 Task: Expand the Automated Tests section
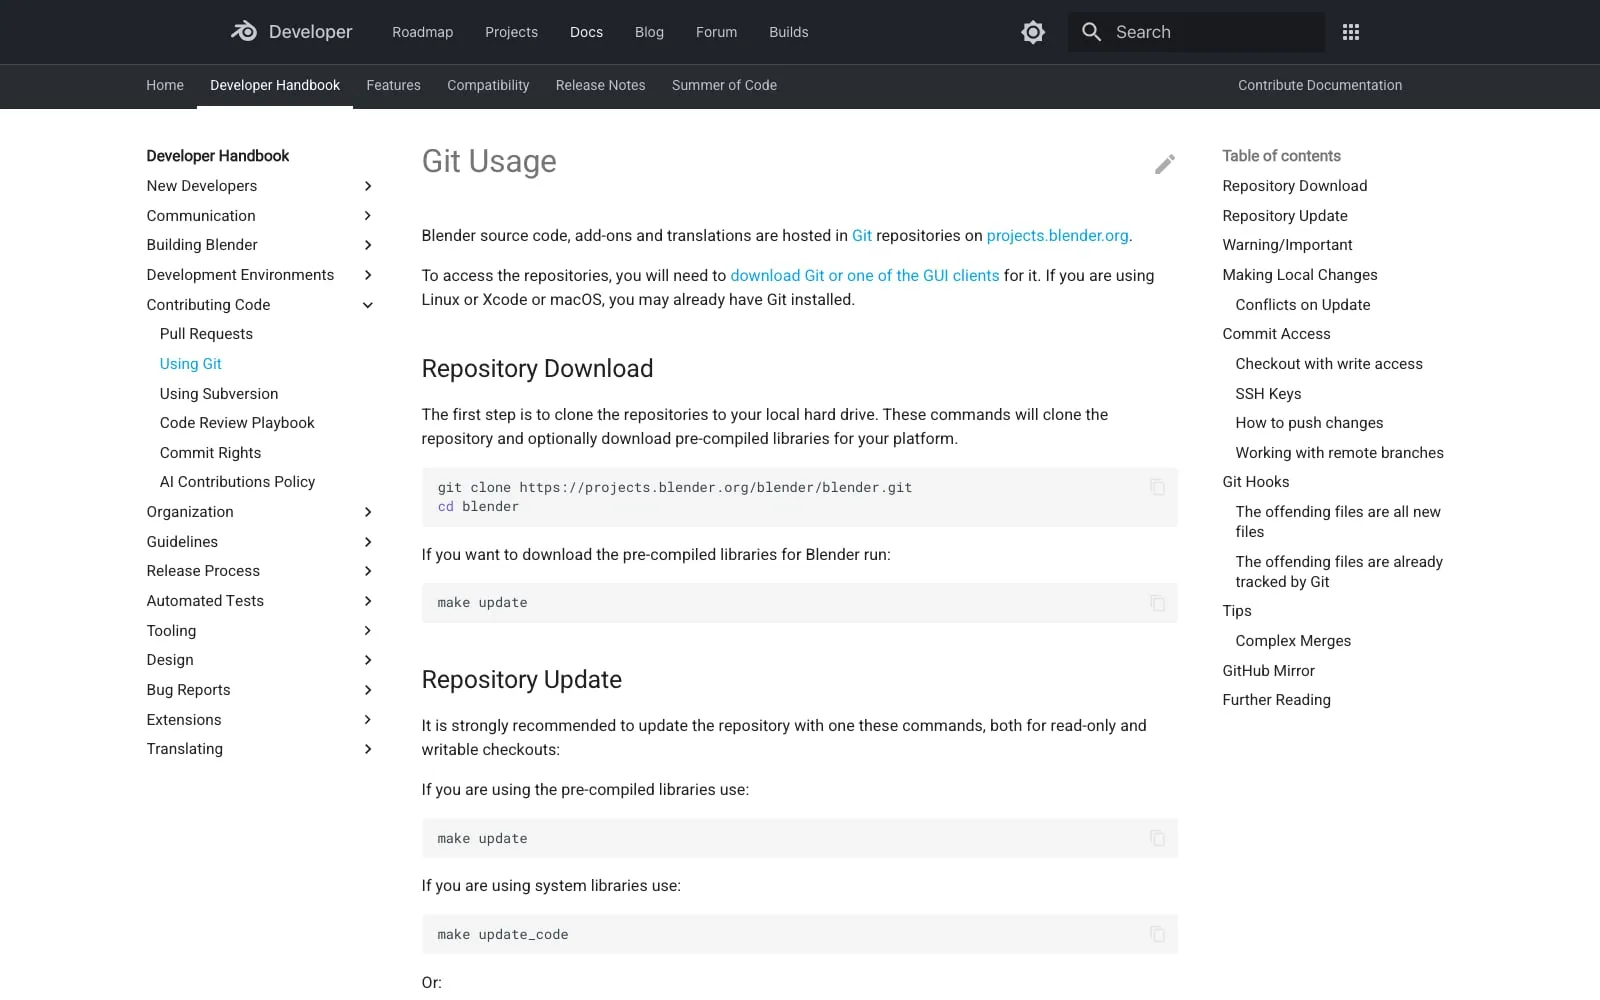click(x=368, y=601)
